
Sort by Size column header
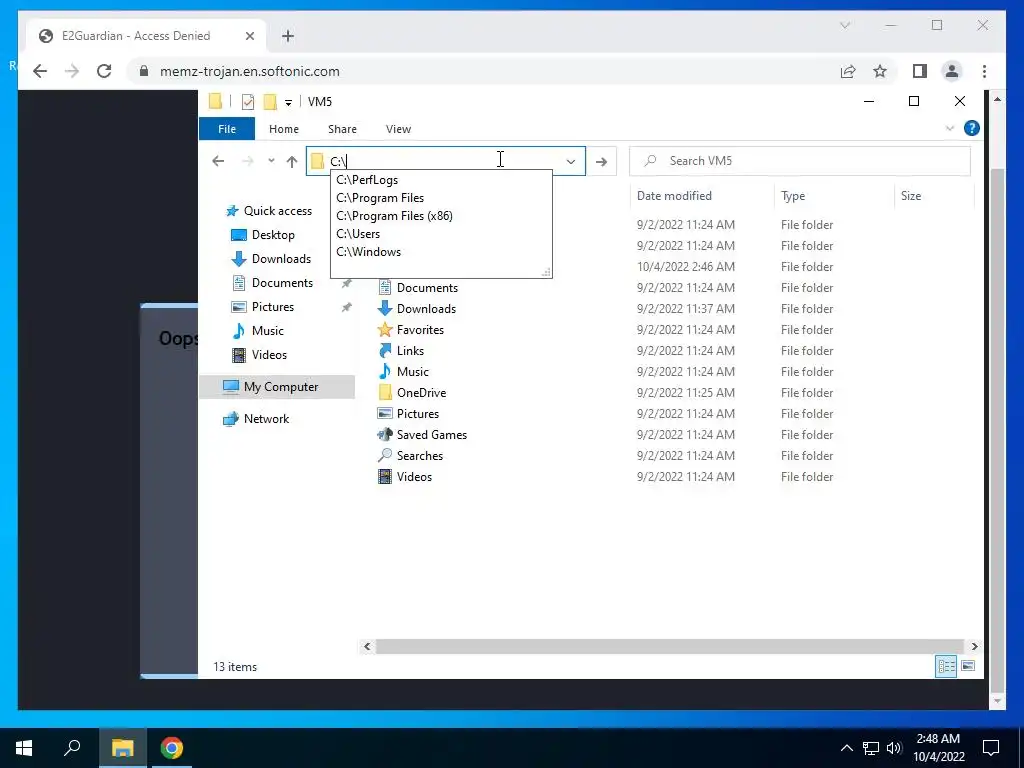(910, 196)
